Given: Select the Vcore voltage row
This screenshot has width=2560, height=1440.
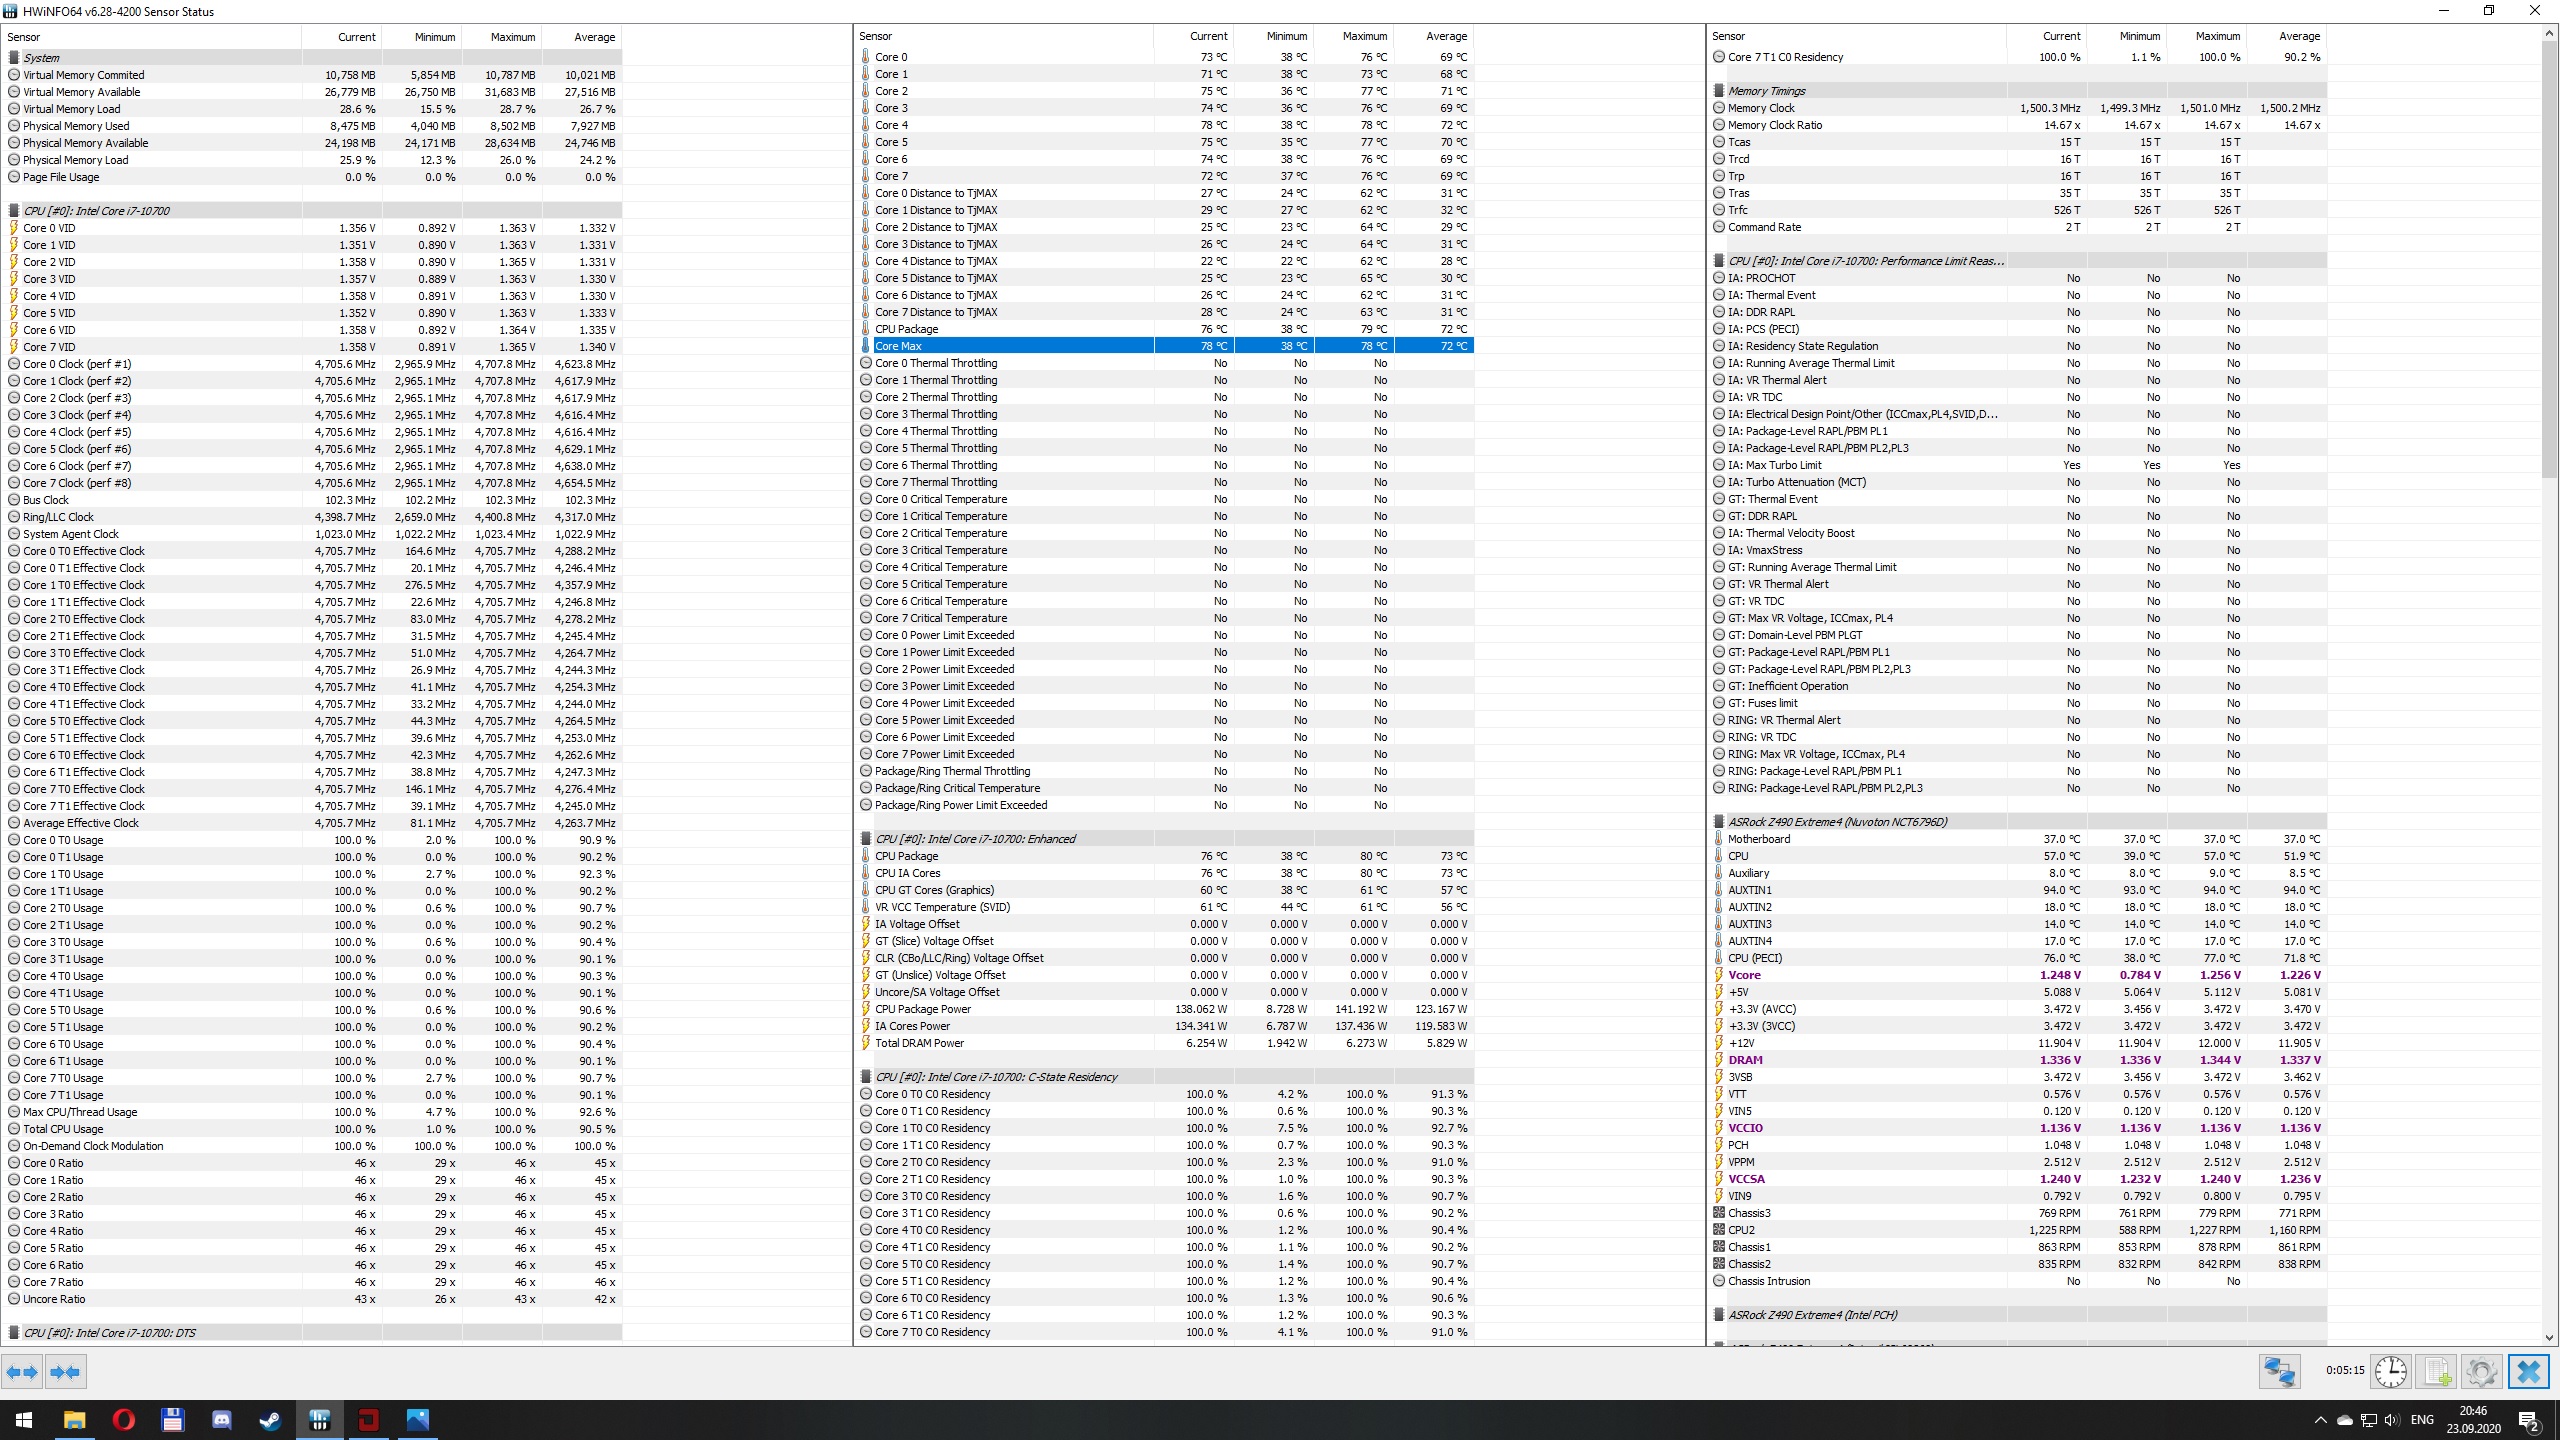Looking at the screenshot, I should coord(1744,975).
